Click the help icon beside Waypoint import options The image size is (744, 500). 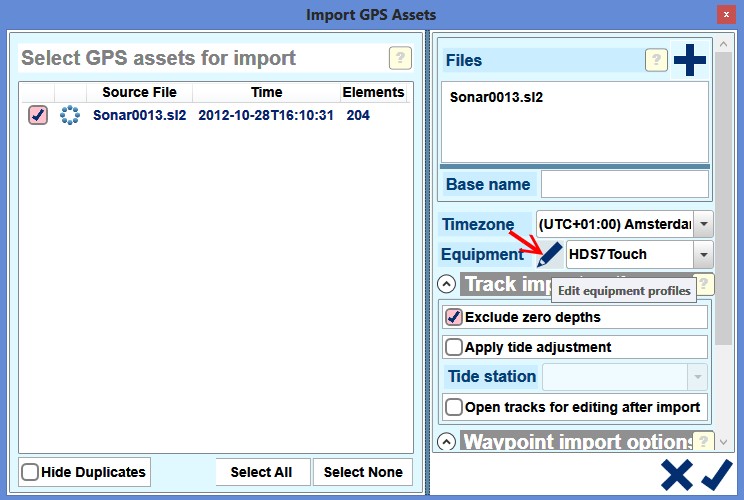click(704, 441)
